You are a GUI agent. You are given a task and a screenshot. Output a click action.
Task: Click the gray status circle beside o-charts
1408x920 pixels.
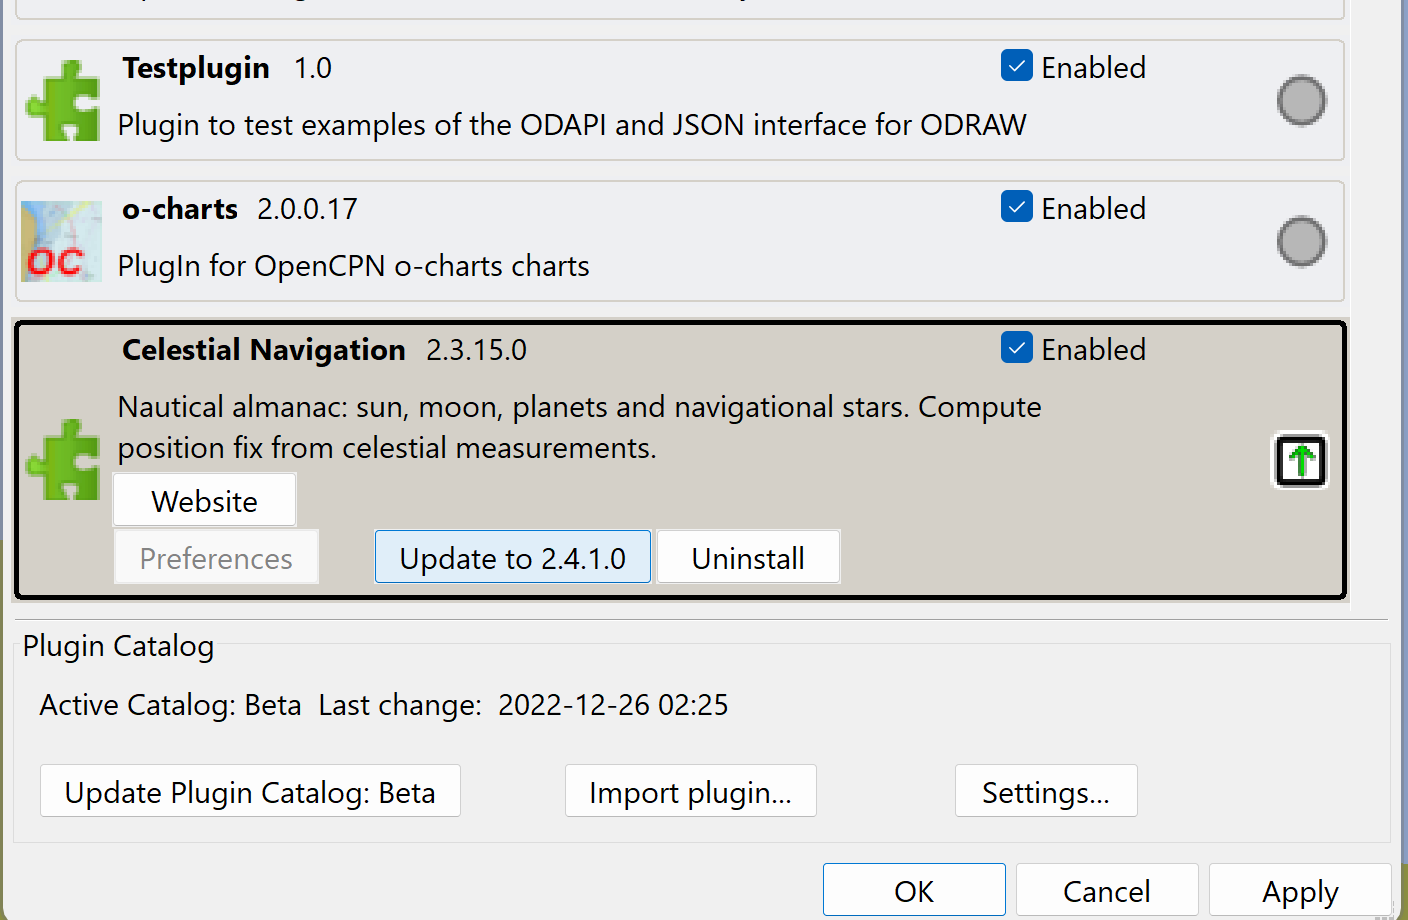[1301, 241]
